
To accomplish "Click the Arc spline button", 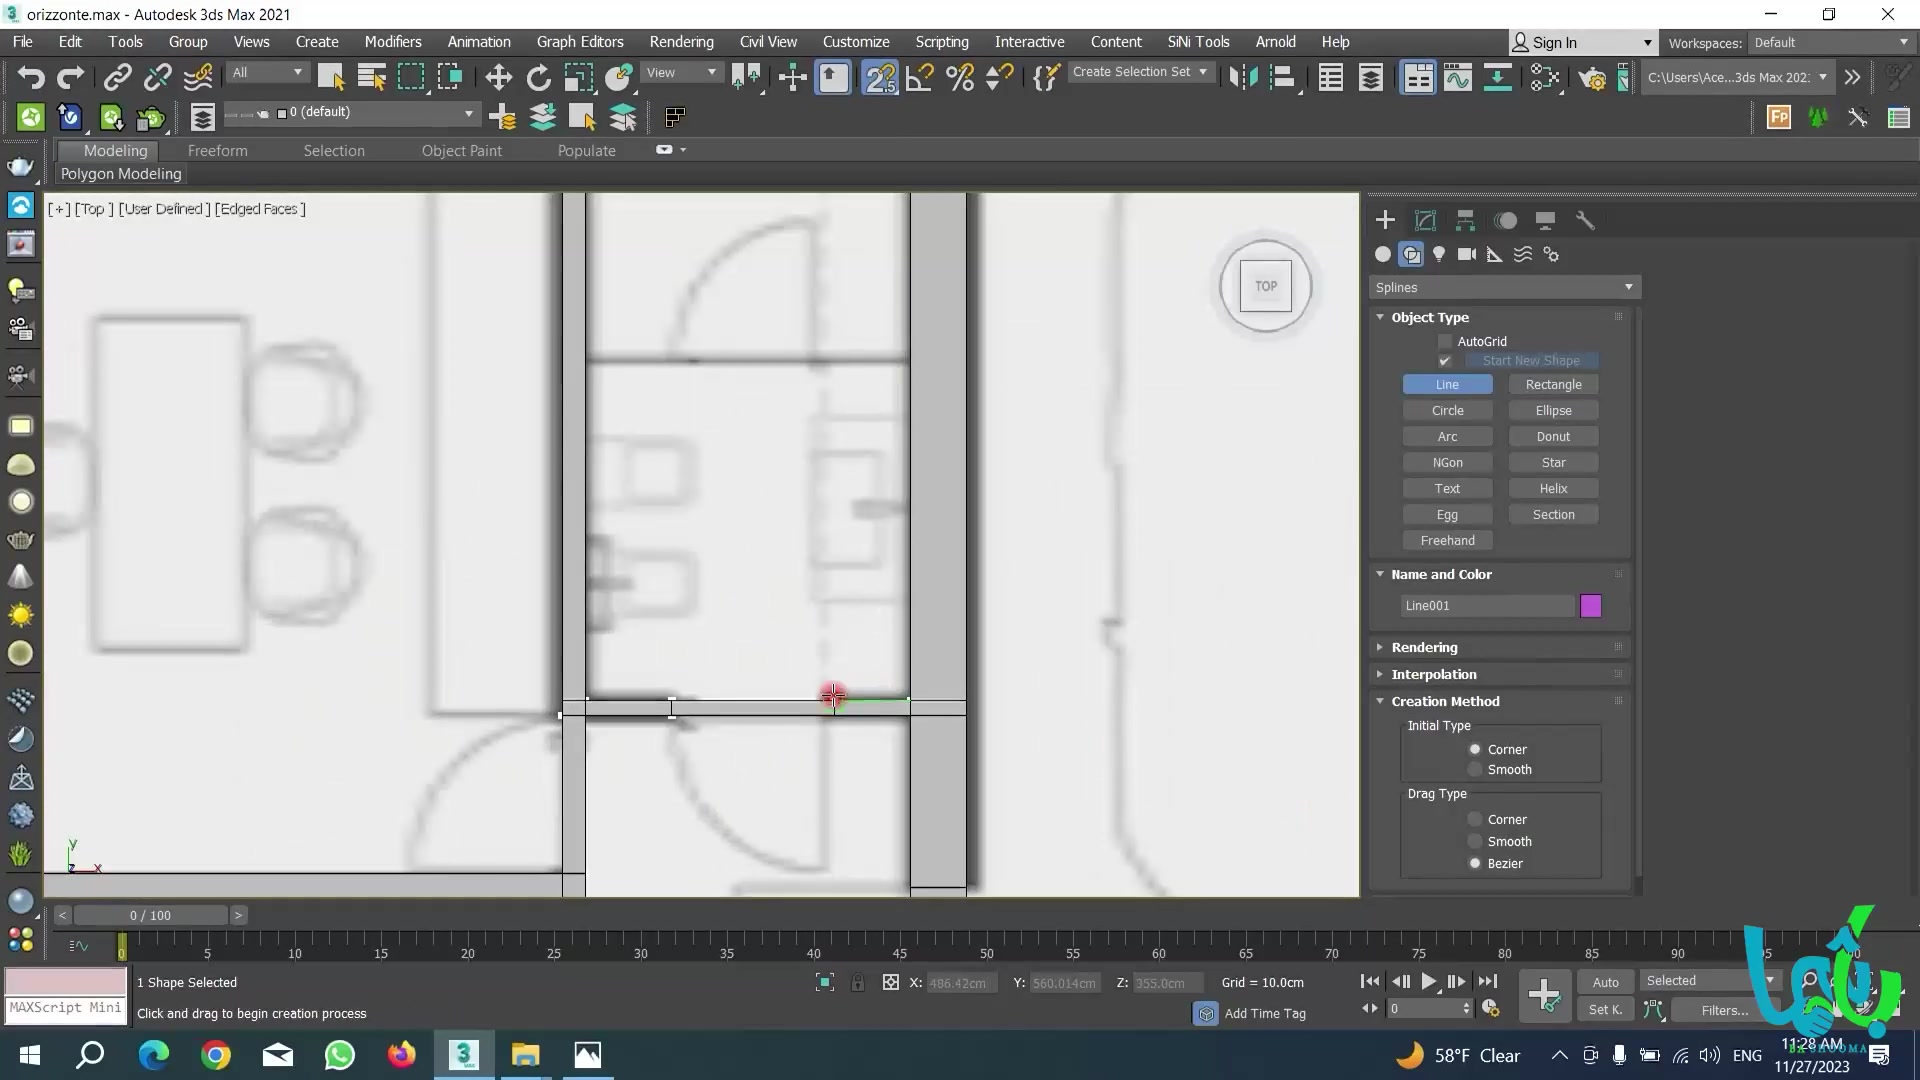I will pos(1447,436).
